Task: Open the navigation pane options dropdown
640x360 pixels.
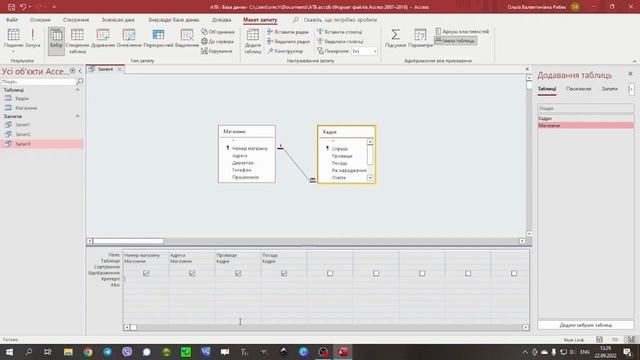Action: point(72,71)
